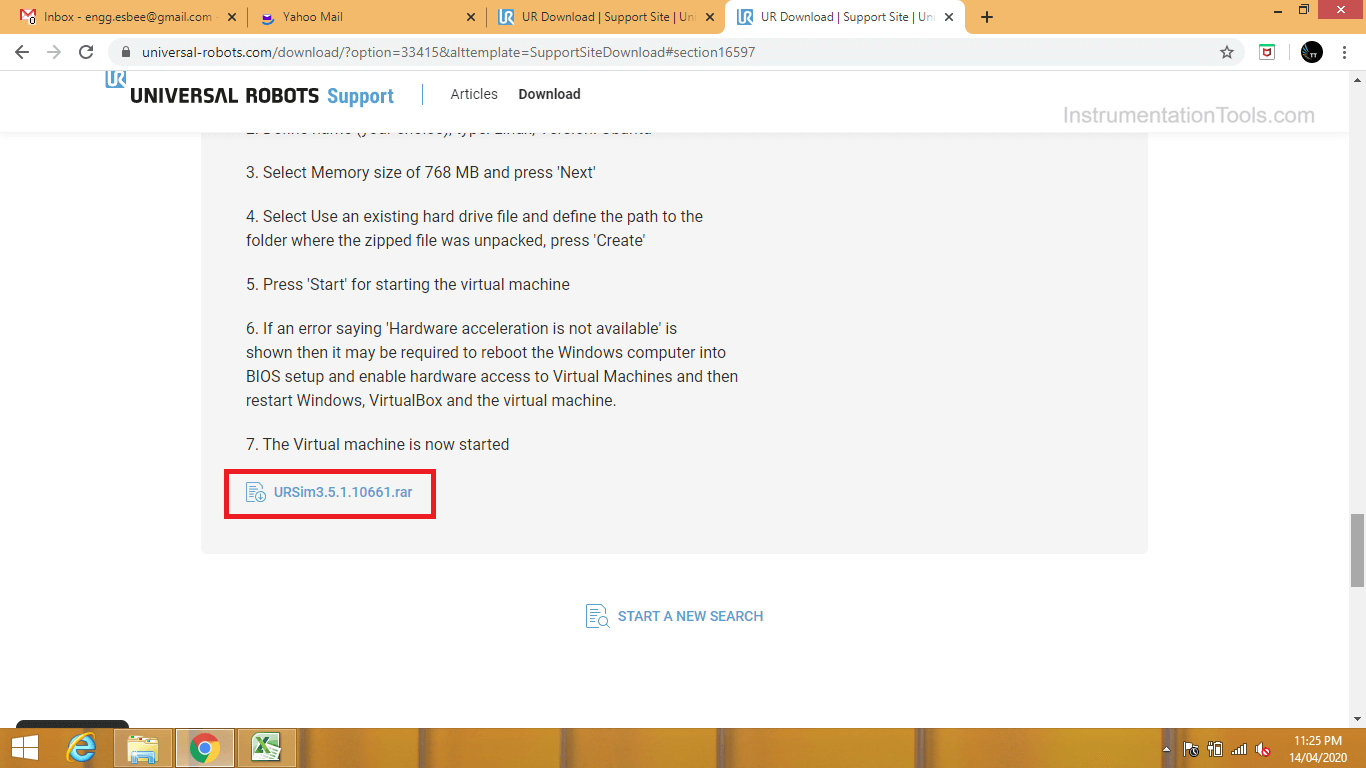Screen dimensions: 1366x768
Task: Click the muted volume tray icon
Action: click(1263, 749)
